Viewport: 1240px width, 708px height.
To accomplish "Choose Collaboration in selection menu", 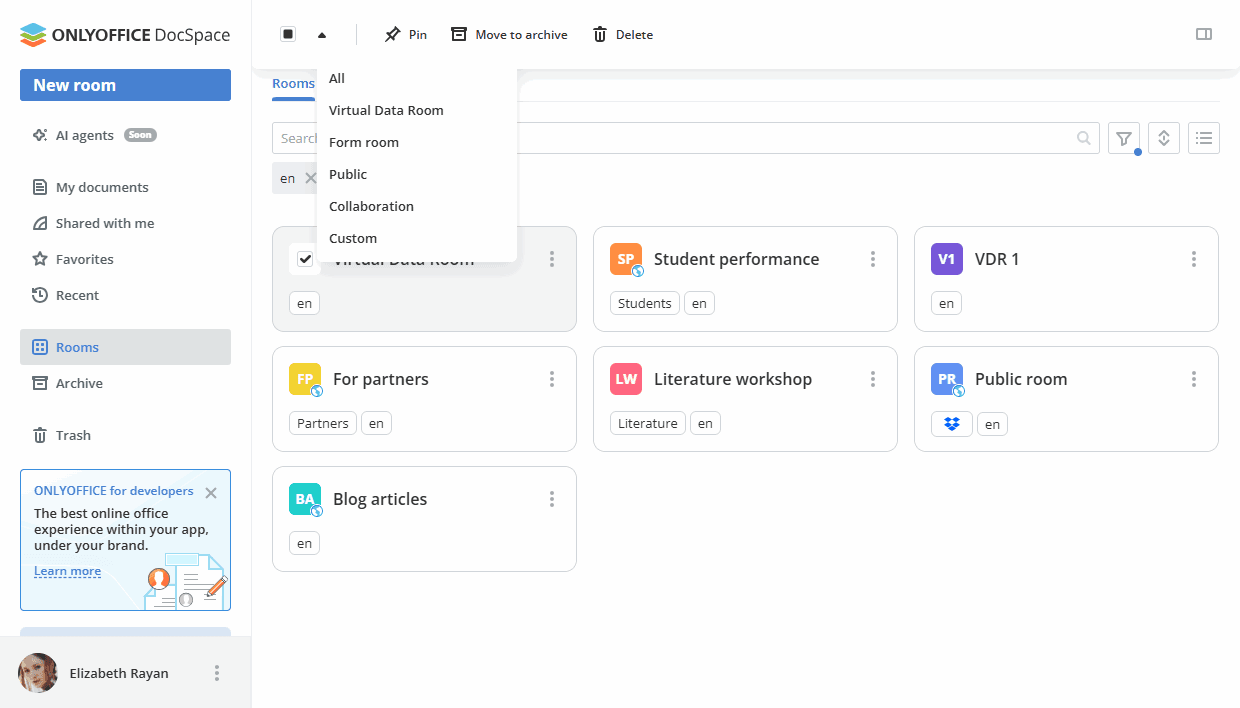I will [371, 206].
